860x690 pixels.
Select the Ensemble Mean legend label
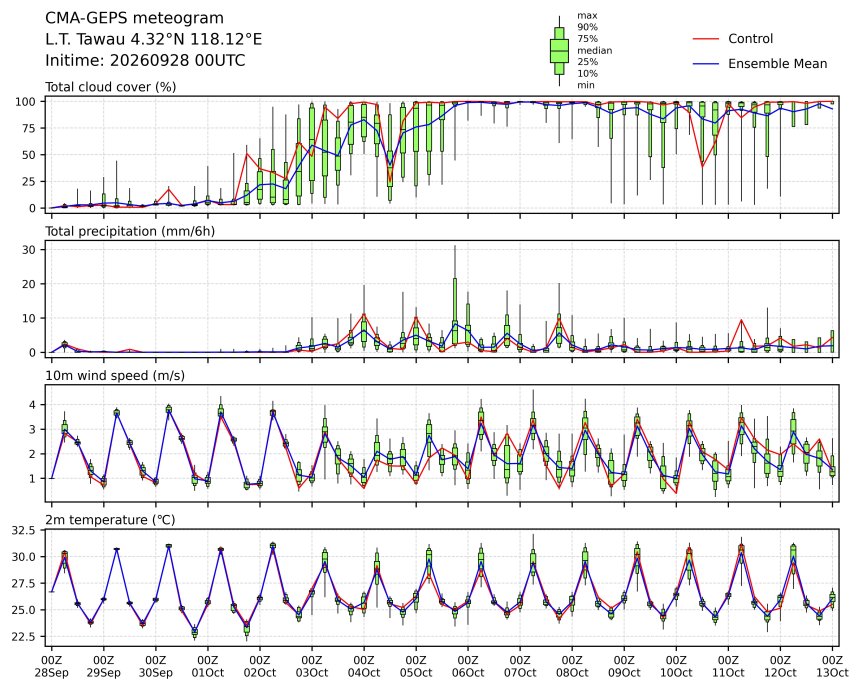777,64
